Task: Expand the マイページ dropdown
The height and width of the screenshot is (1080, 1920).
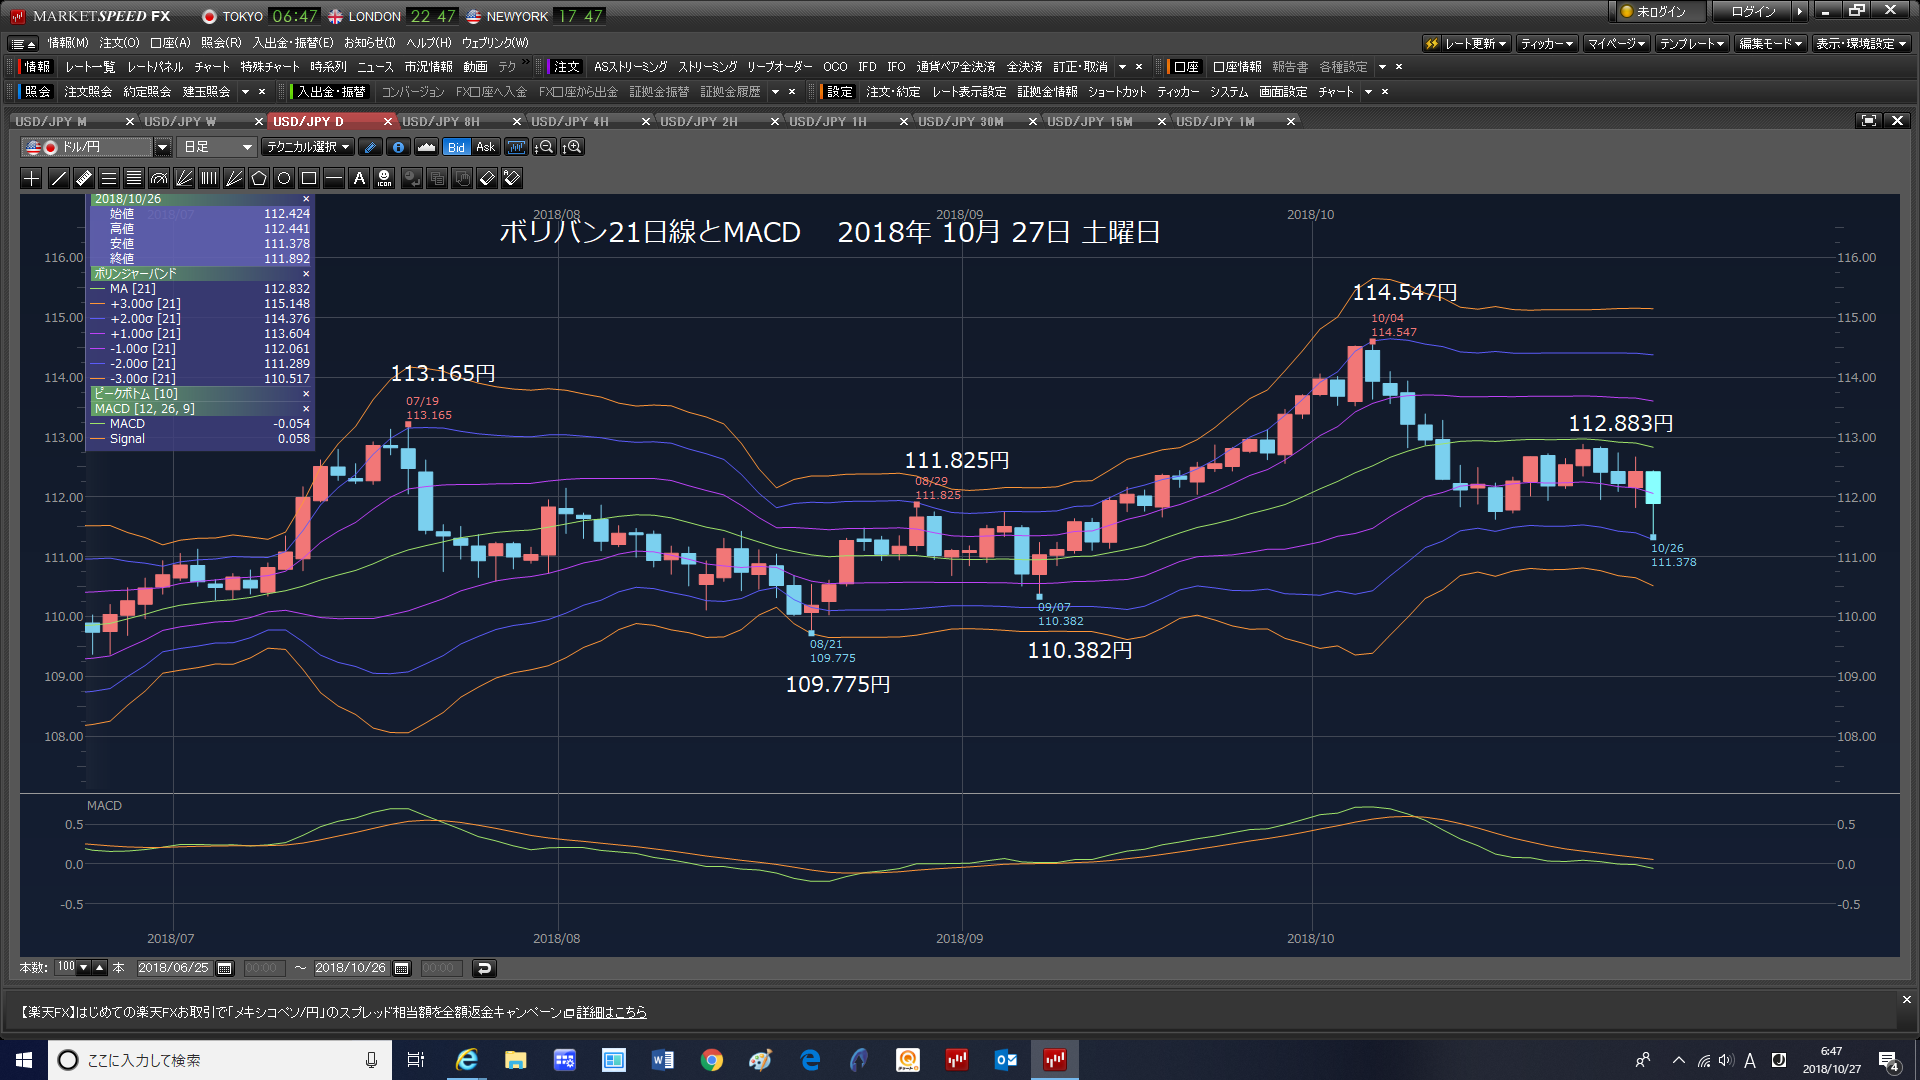Action: click(x=1616, y=43)
